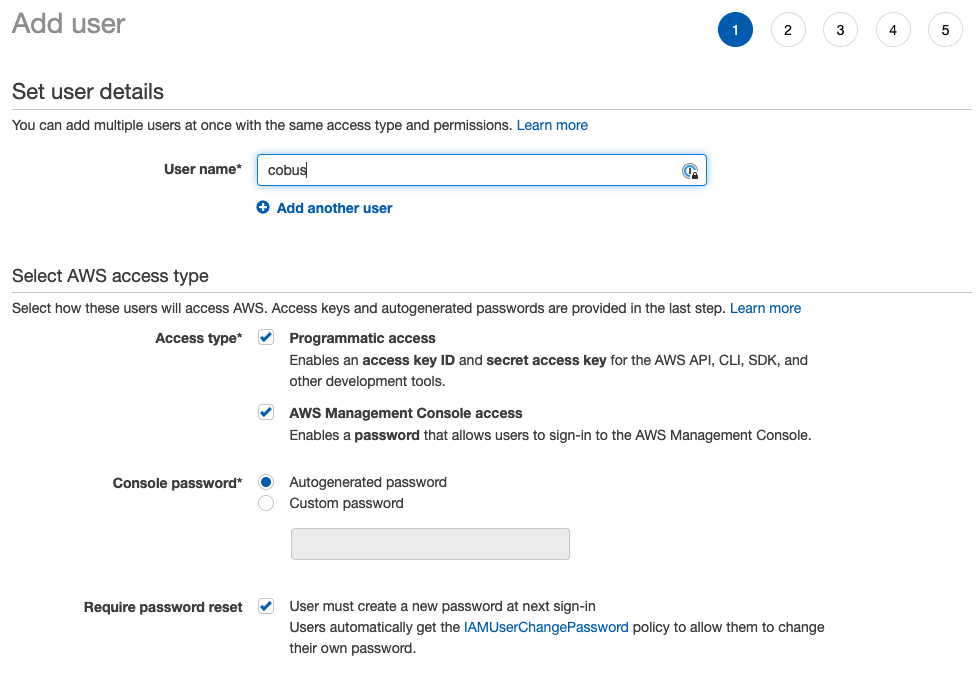Open wizard step 4 circle

[x=893, y=30]
